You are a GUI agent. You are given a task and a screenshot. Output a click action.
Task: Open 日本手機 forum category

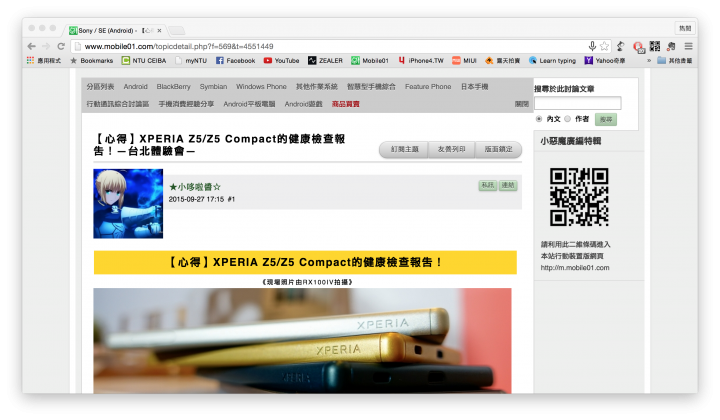click(x=474, y=86)
